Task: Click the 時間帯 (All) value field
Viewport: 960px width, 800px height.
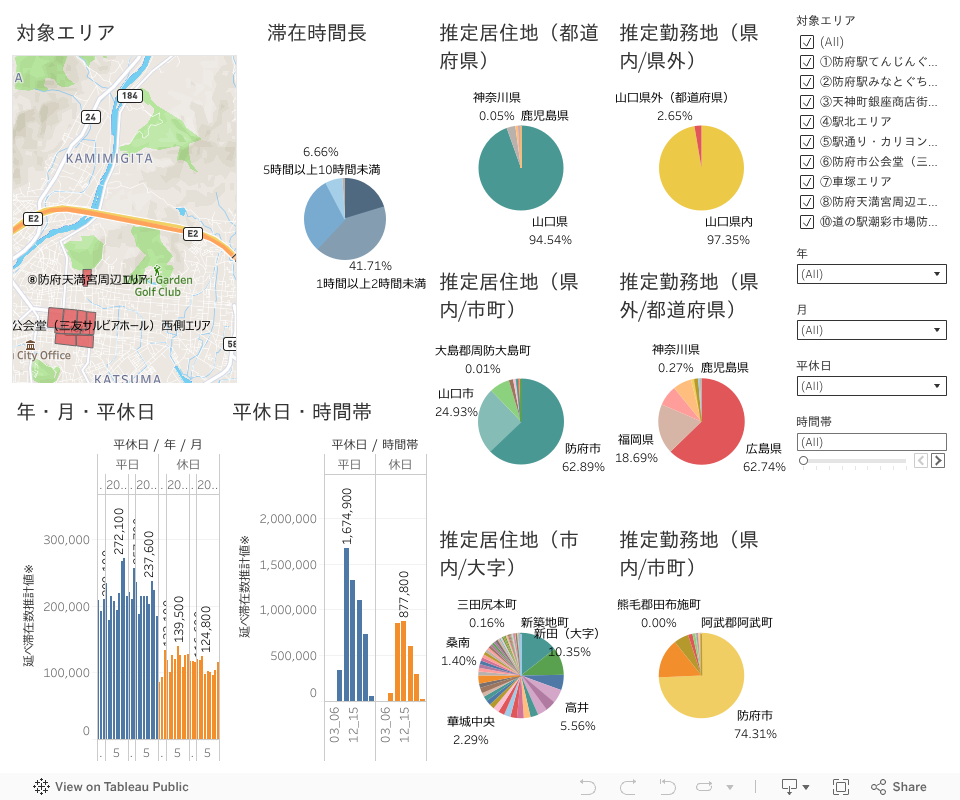Action: tap(871, 442)
